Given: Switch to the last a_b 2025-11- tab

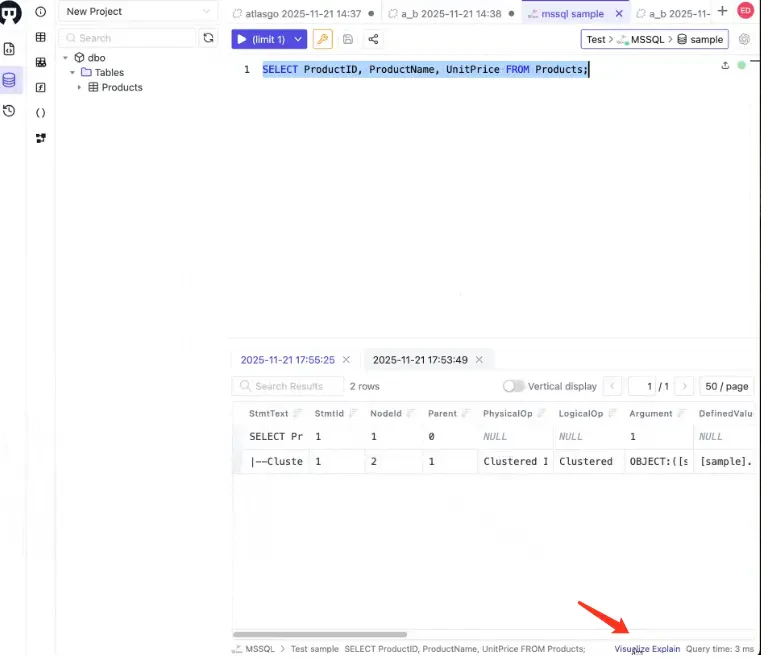Looking at the screenshot, I should pyautogui.click(x=675, y=14).
